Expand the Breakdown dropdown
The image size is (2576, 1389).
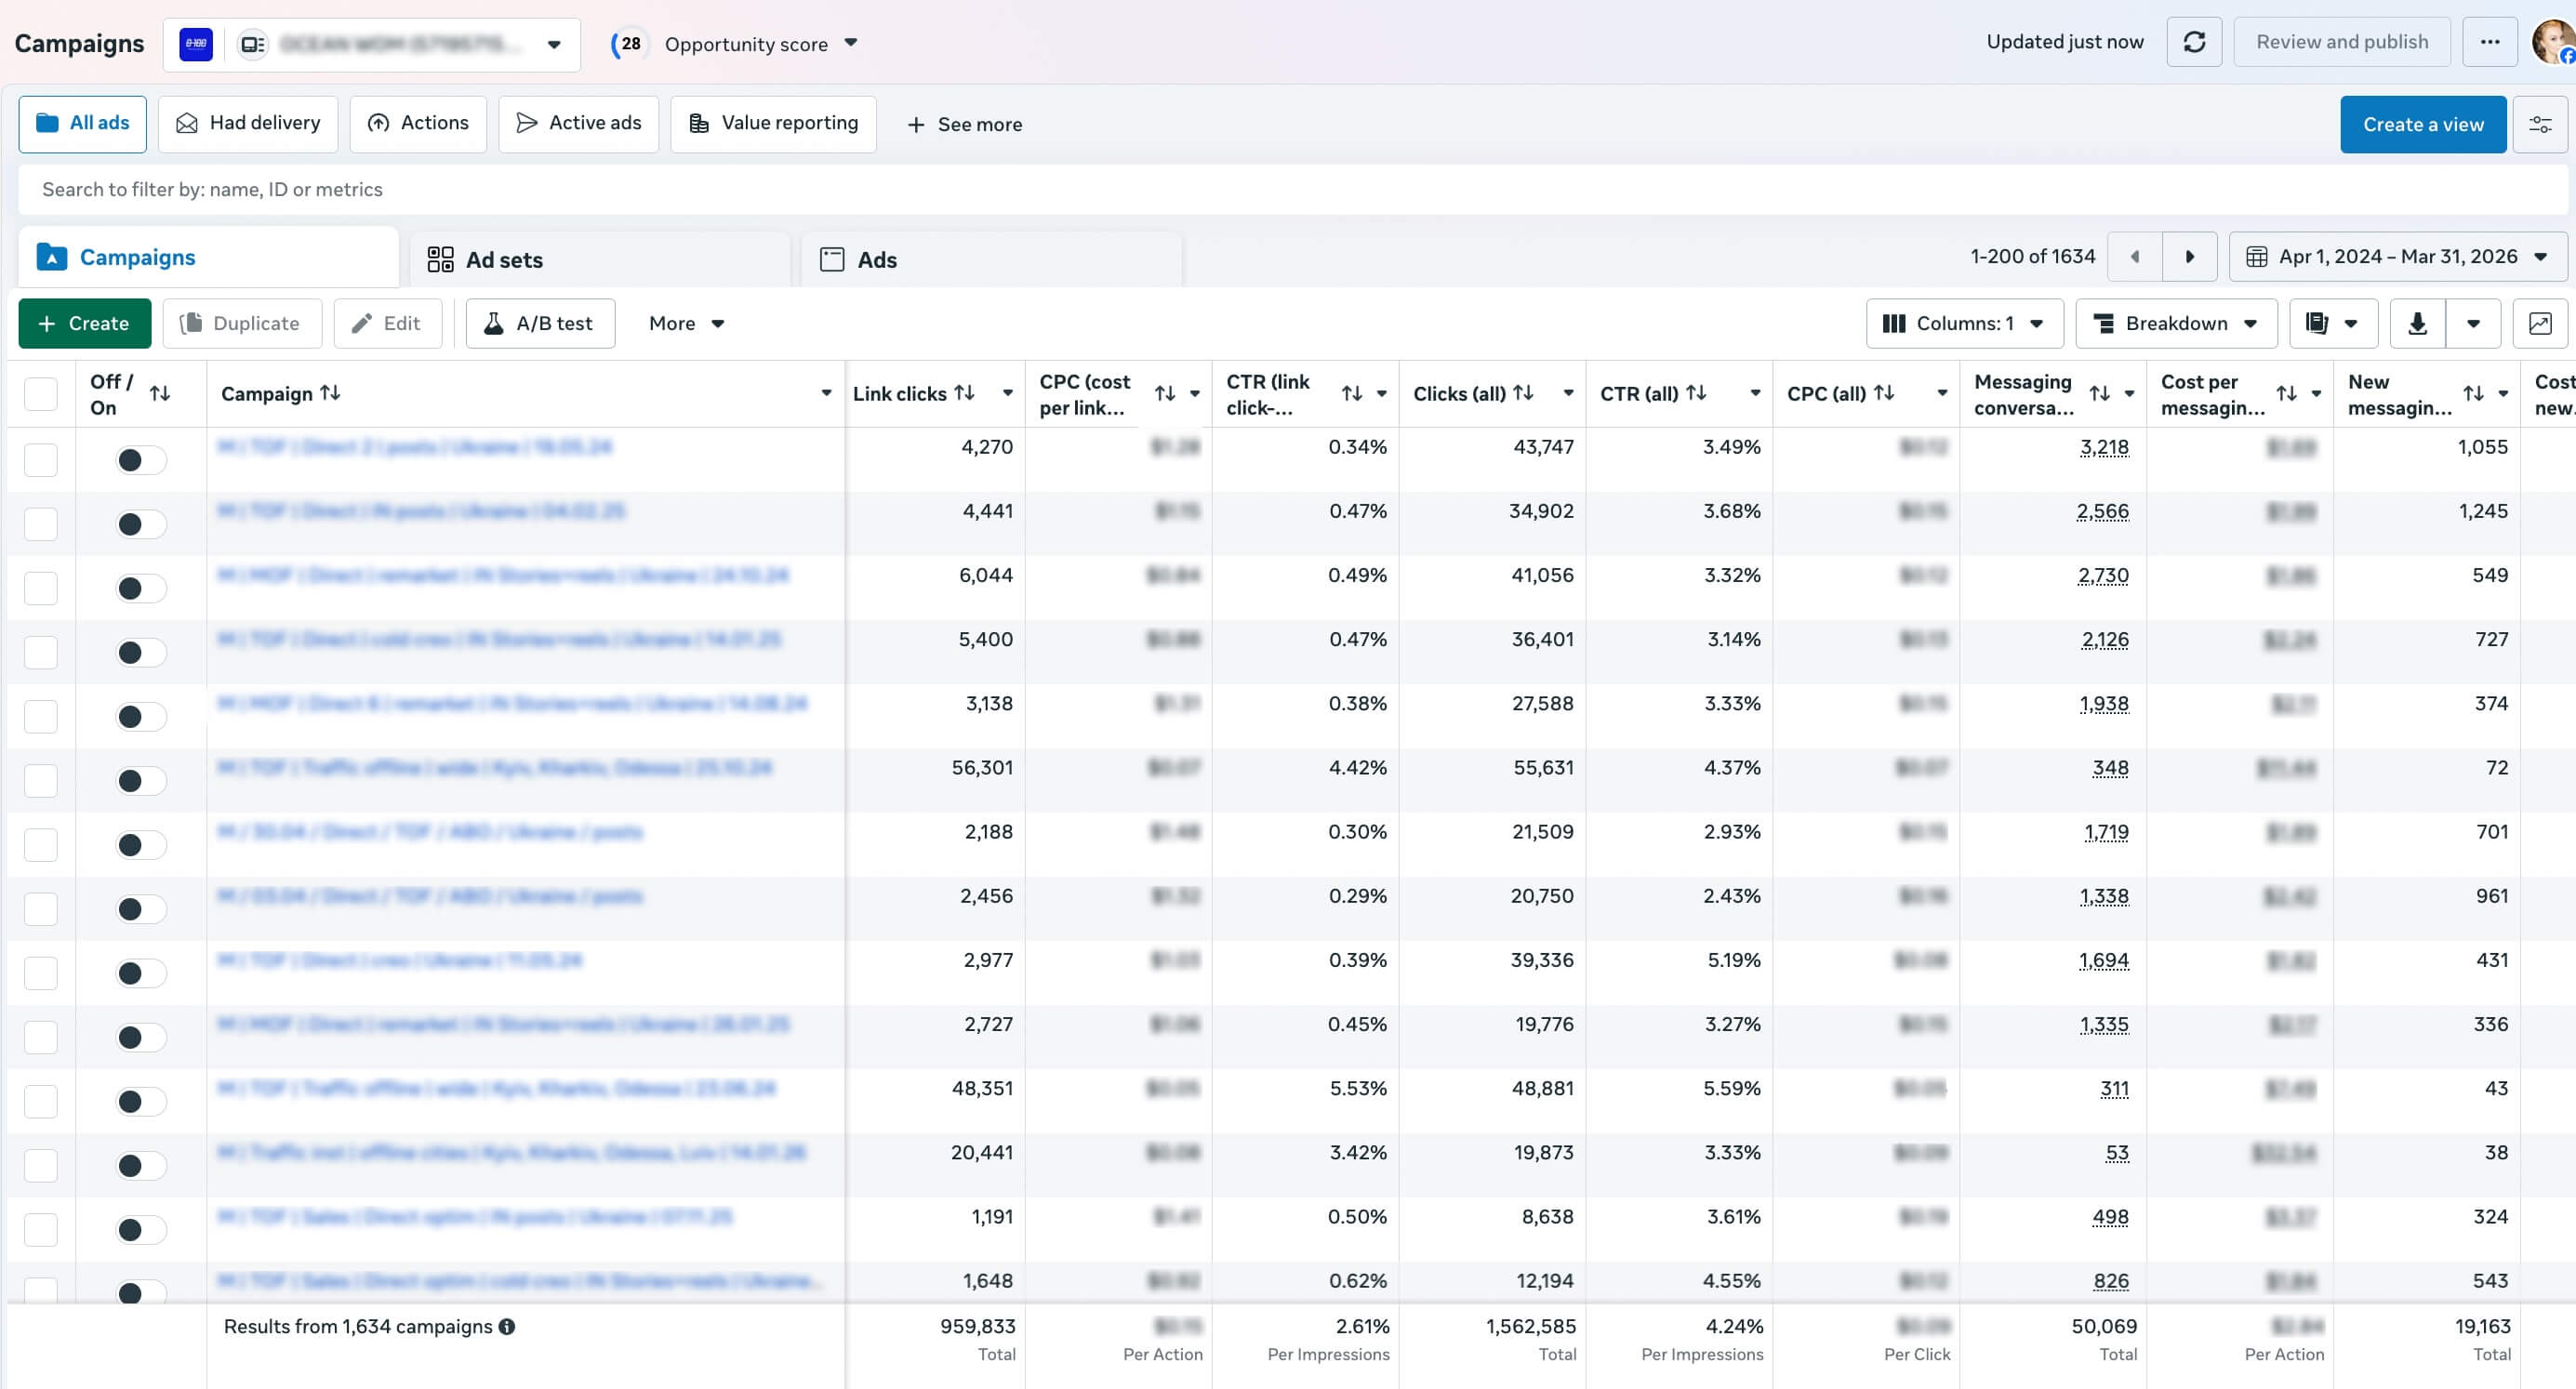(x=2176, y=324)
